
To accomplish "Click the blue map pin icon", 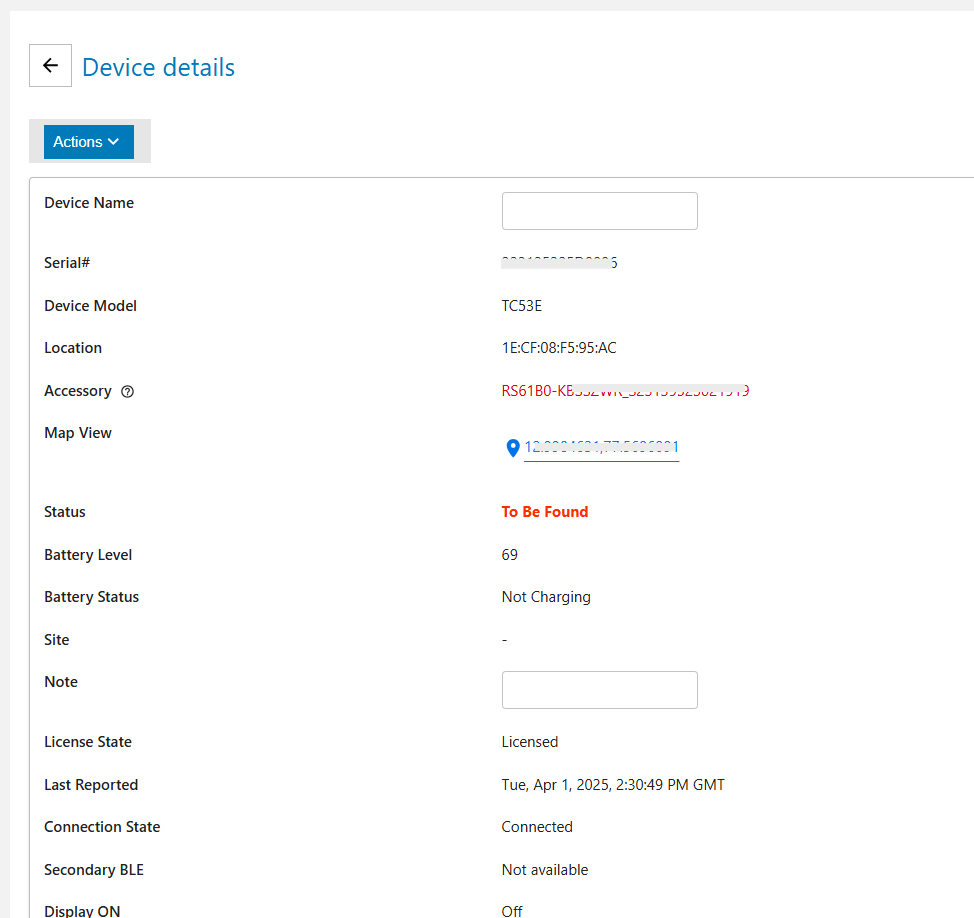I will 513,448.
